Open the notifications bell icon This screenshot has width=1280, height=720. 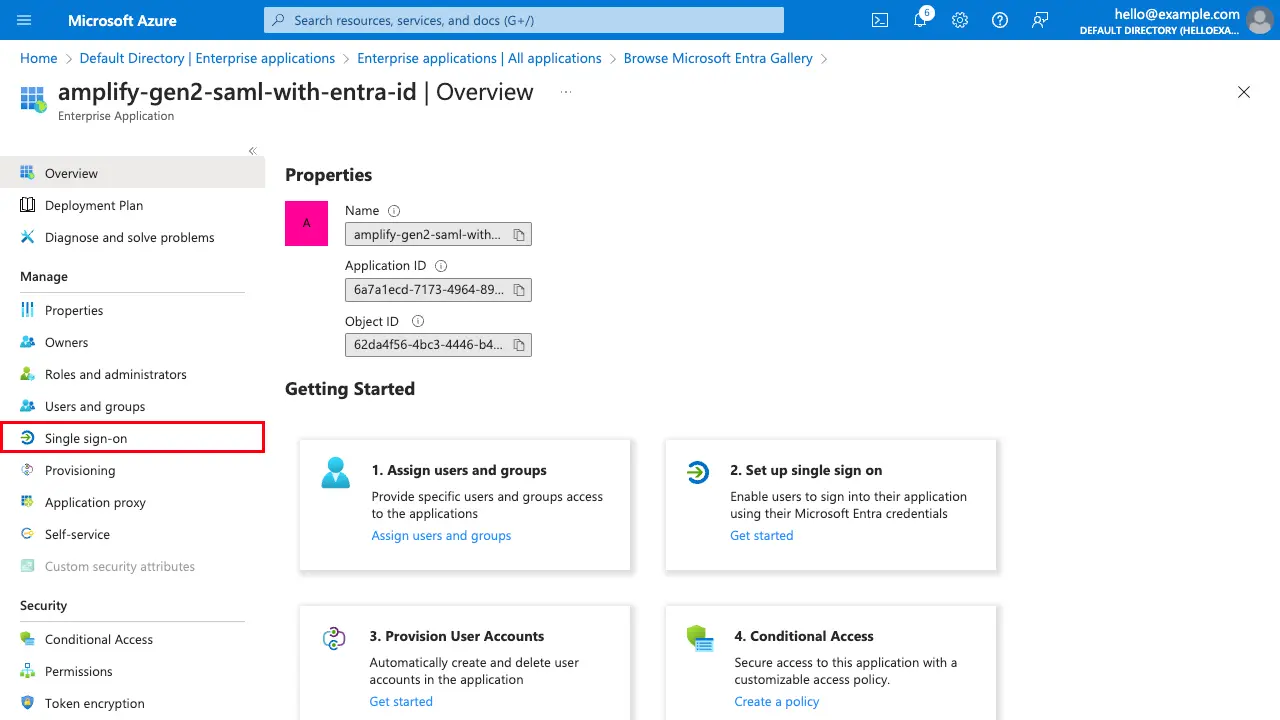pos(920,20)
